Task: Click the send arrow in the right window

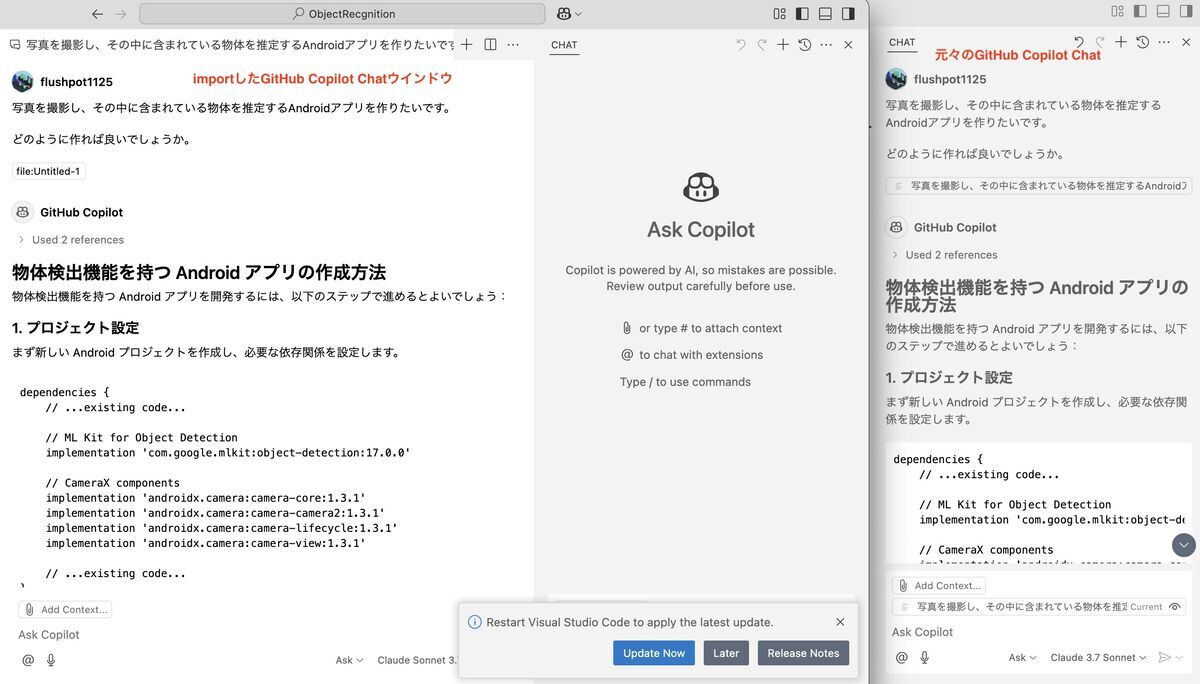Action: [1163, 657]
